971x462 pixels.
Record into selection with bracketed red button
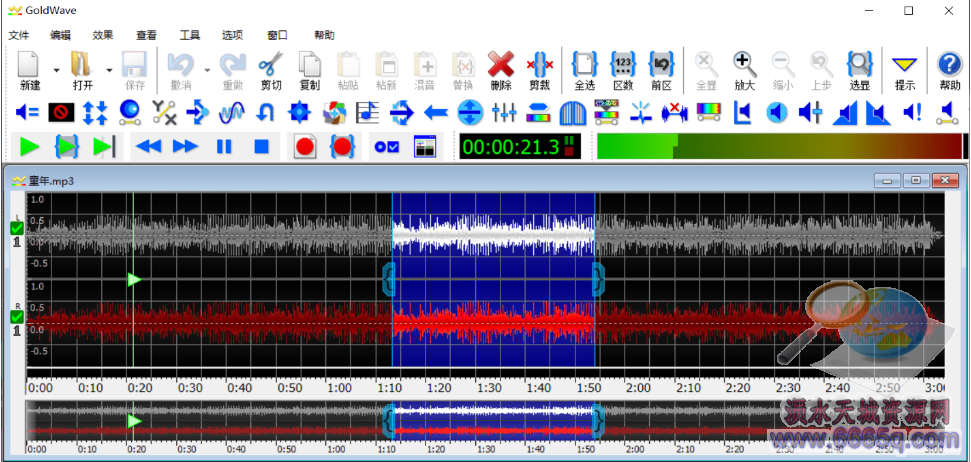point(342,147)
